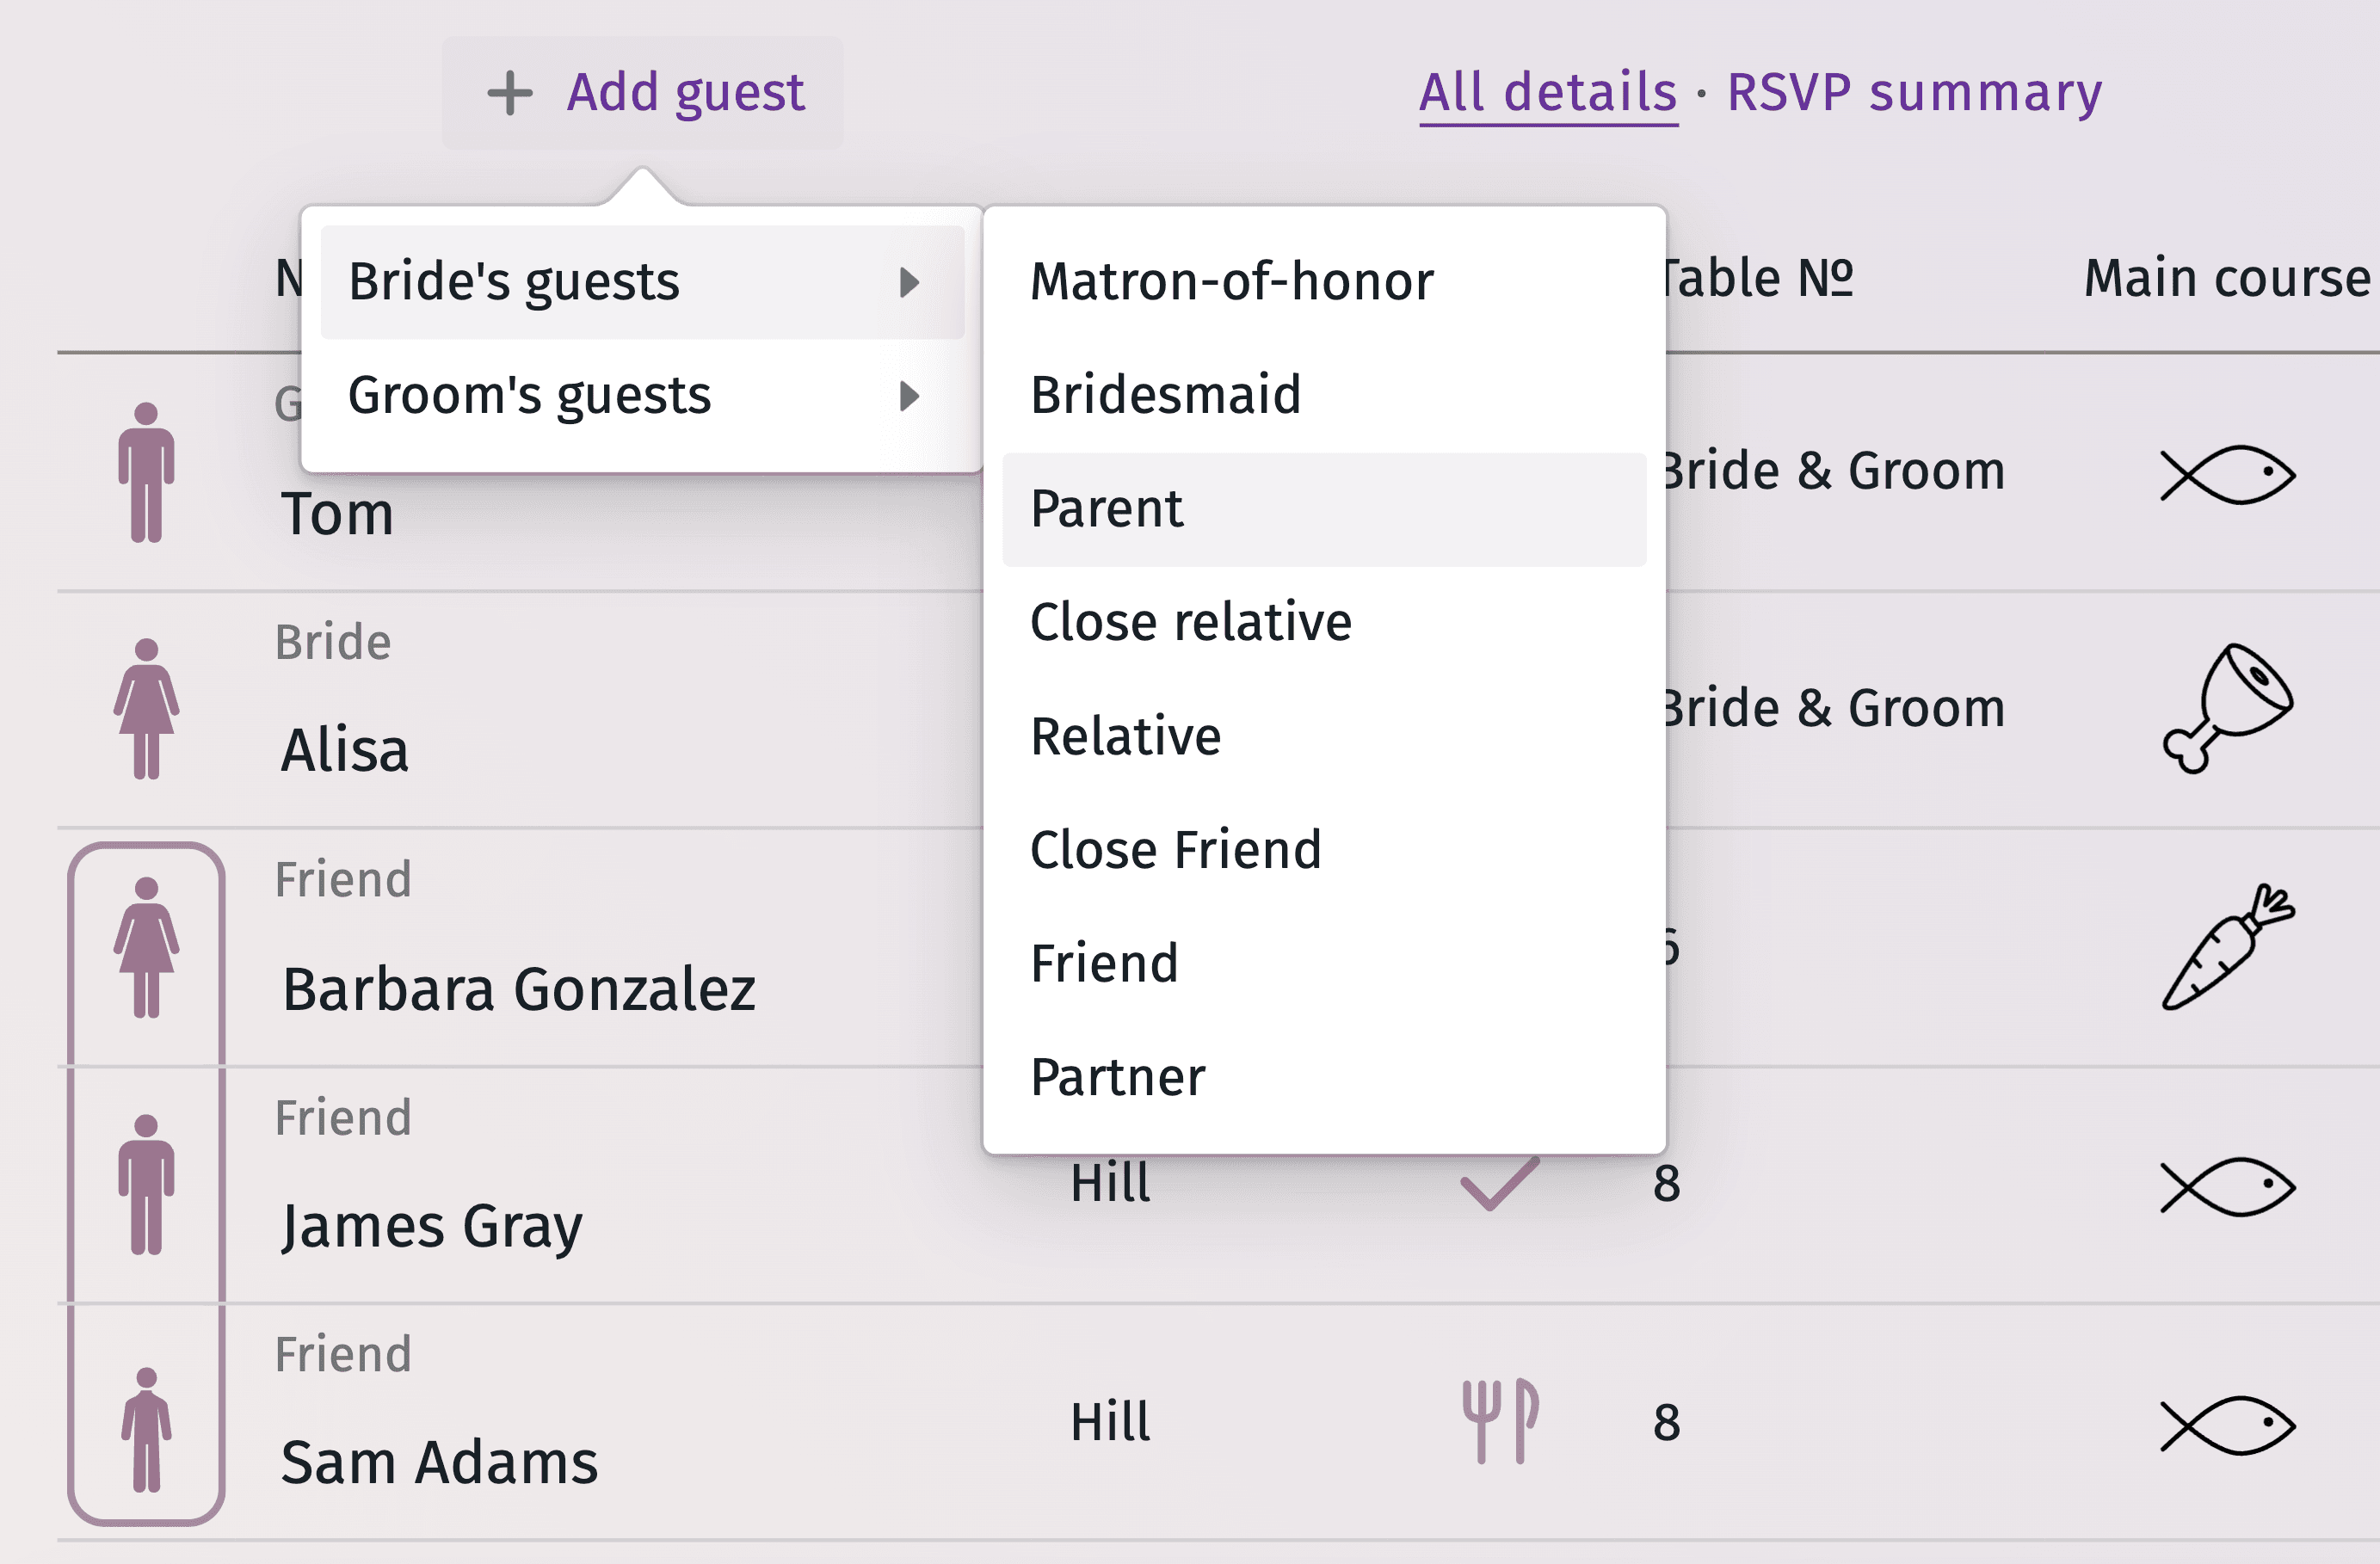Select Matron-of-honor from the role list
The height and width of the screenshot is (1564, 2380).
1231,282
